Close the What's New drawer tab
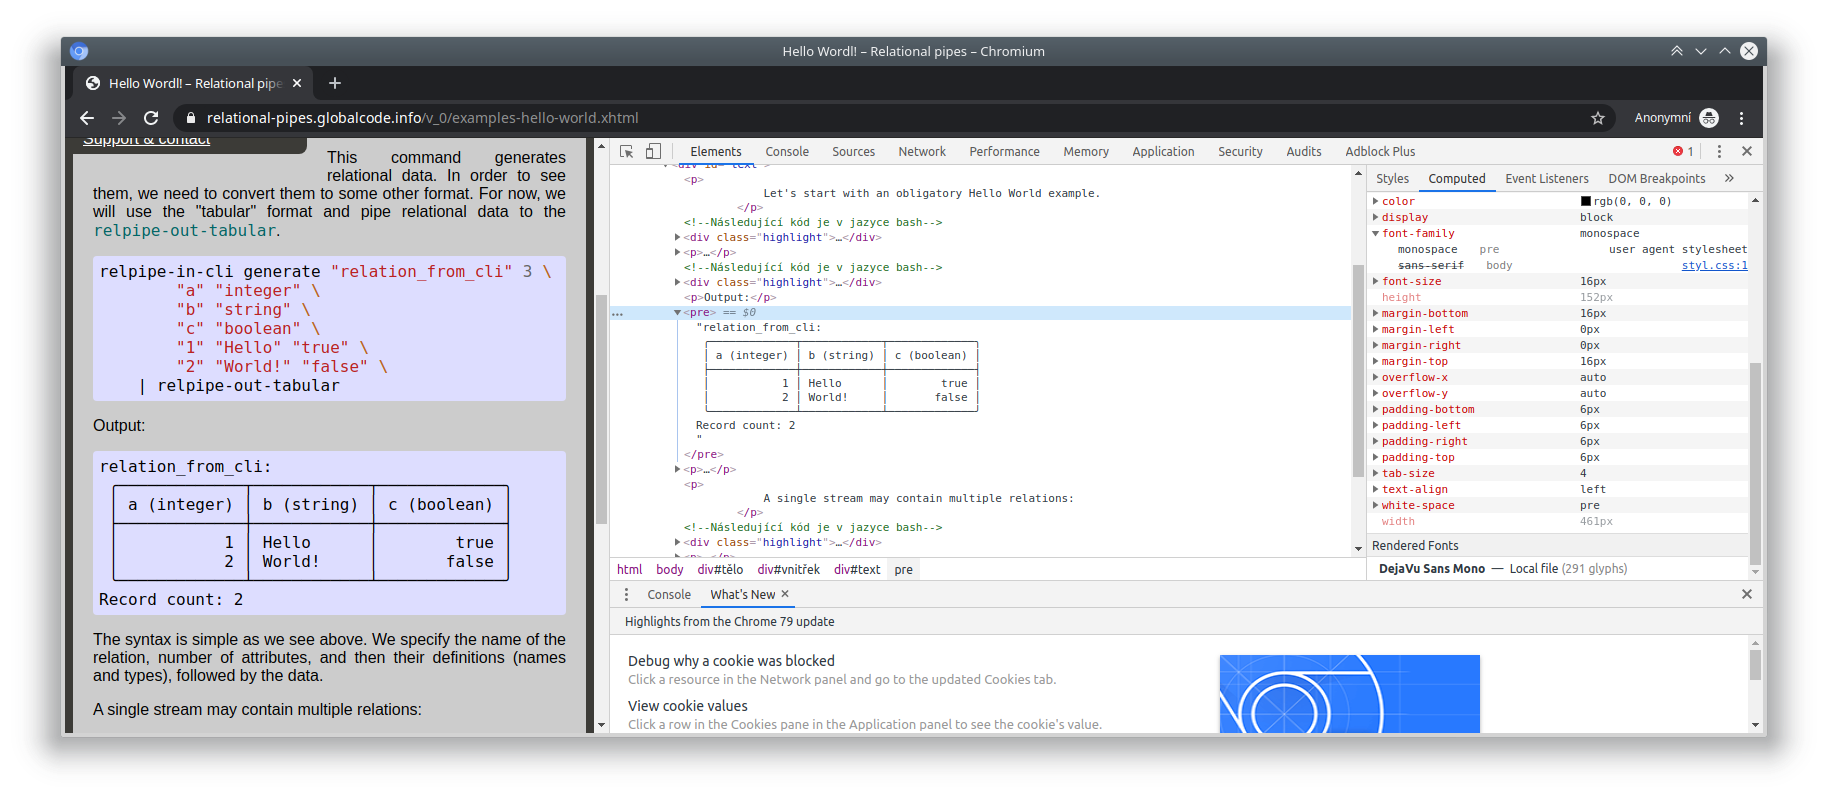 [x=785, y=594]
